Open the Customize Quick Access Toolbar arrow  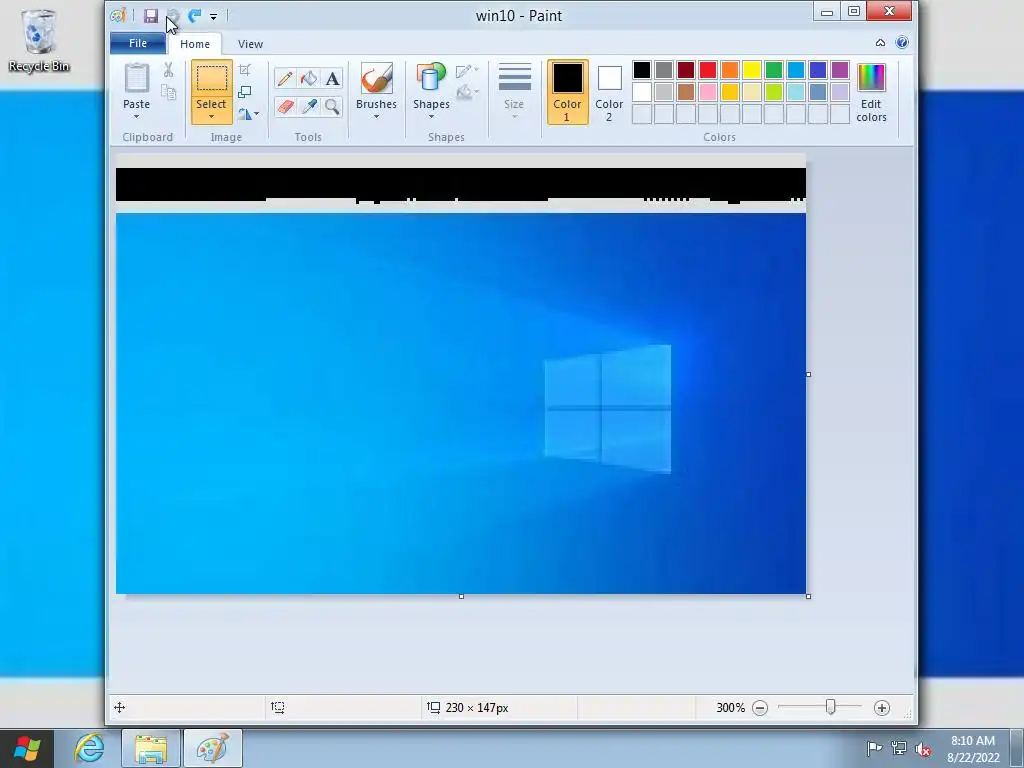pyautogui.click(x=214, y=16)
